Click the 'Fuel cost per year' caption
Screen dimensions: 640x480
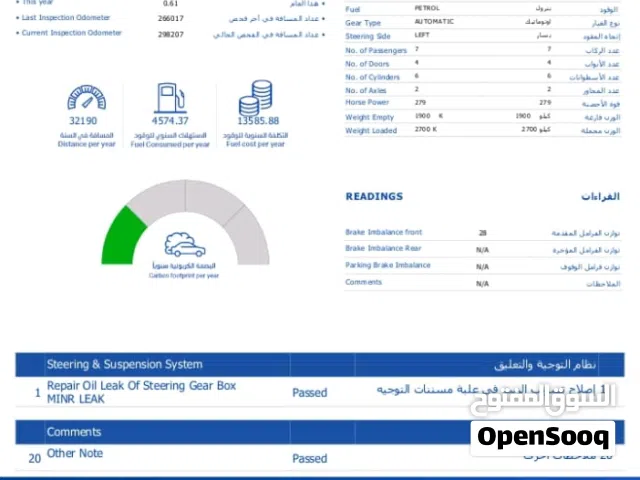click(256, 144)
